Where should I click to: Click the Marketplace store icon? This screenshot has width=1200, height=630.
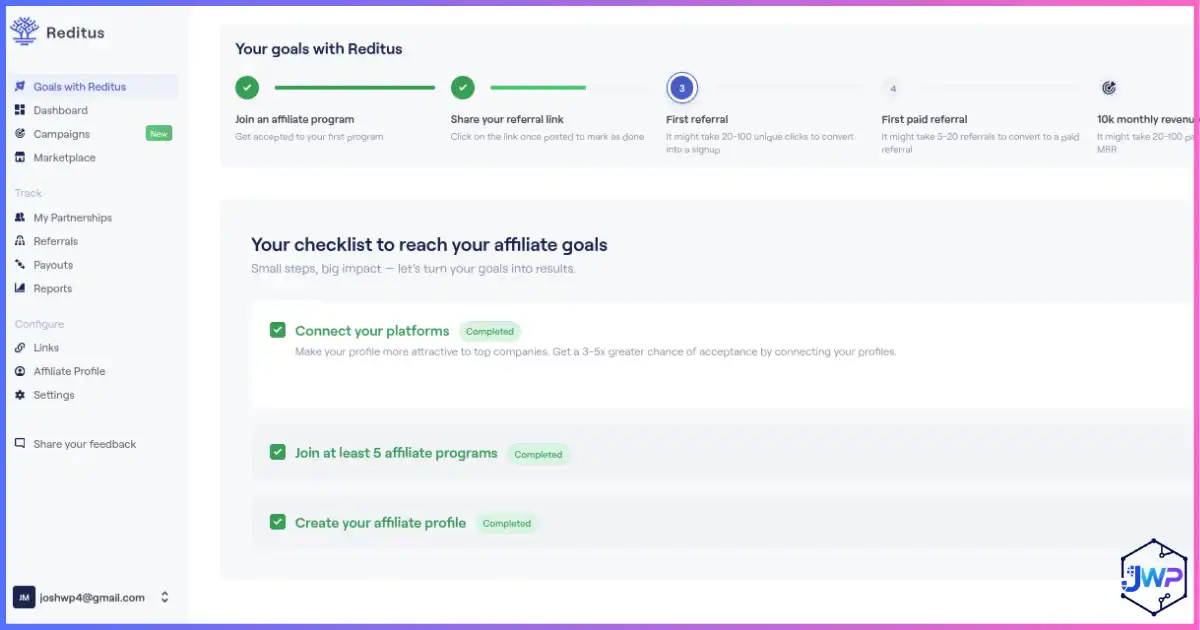(x=20, y=158)
